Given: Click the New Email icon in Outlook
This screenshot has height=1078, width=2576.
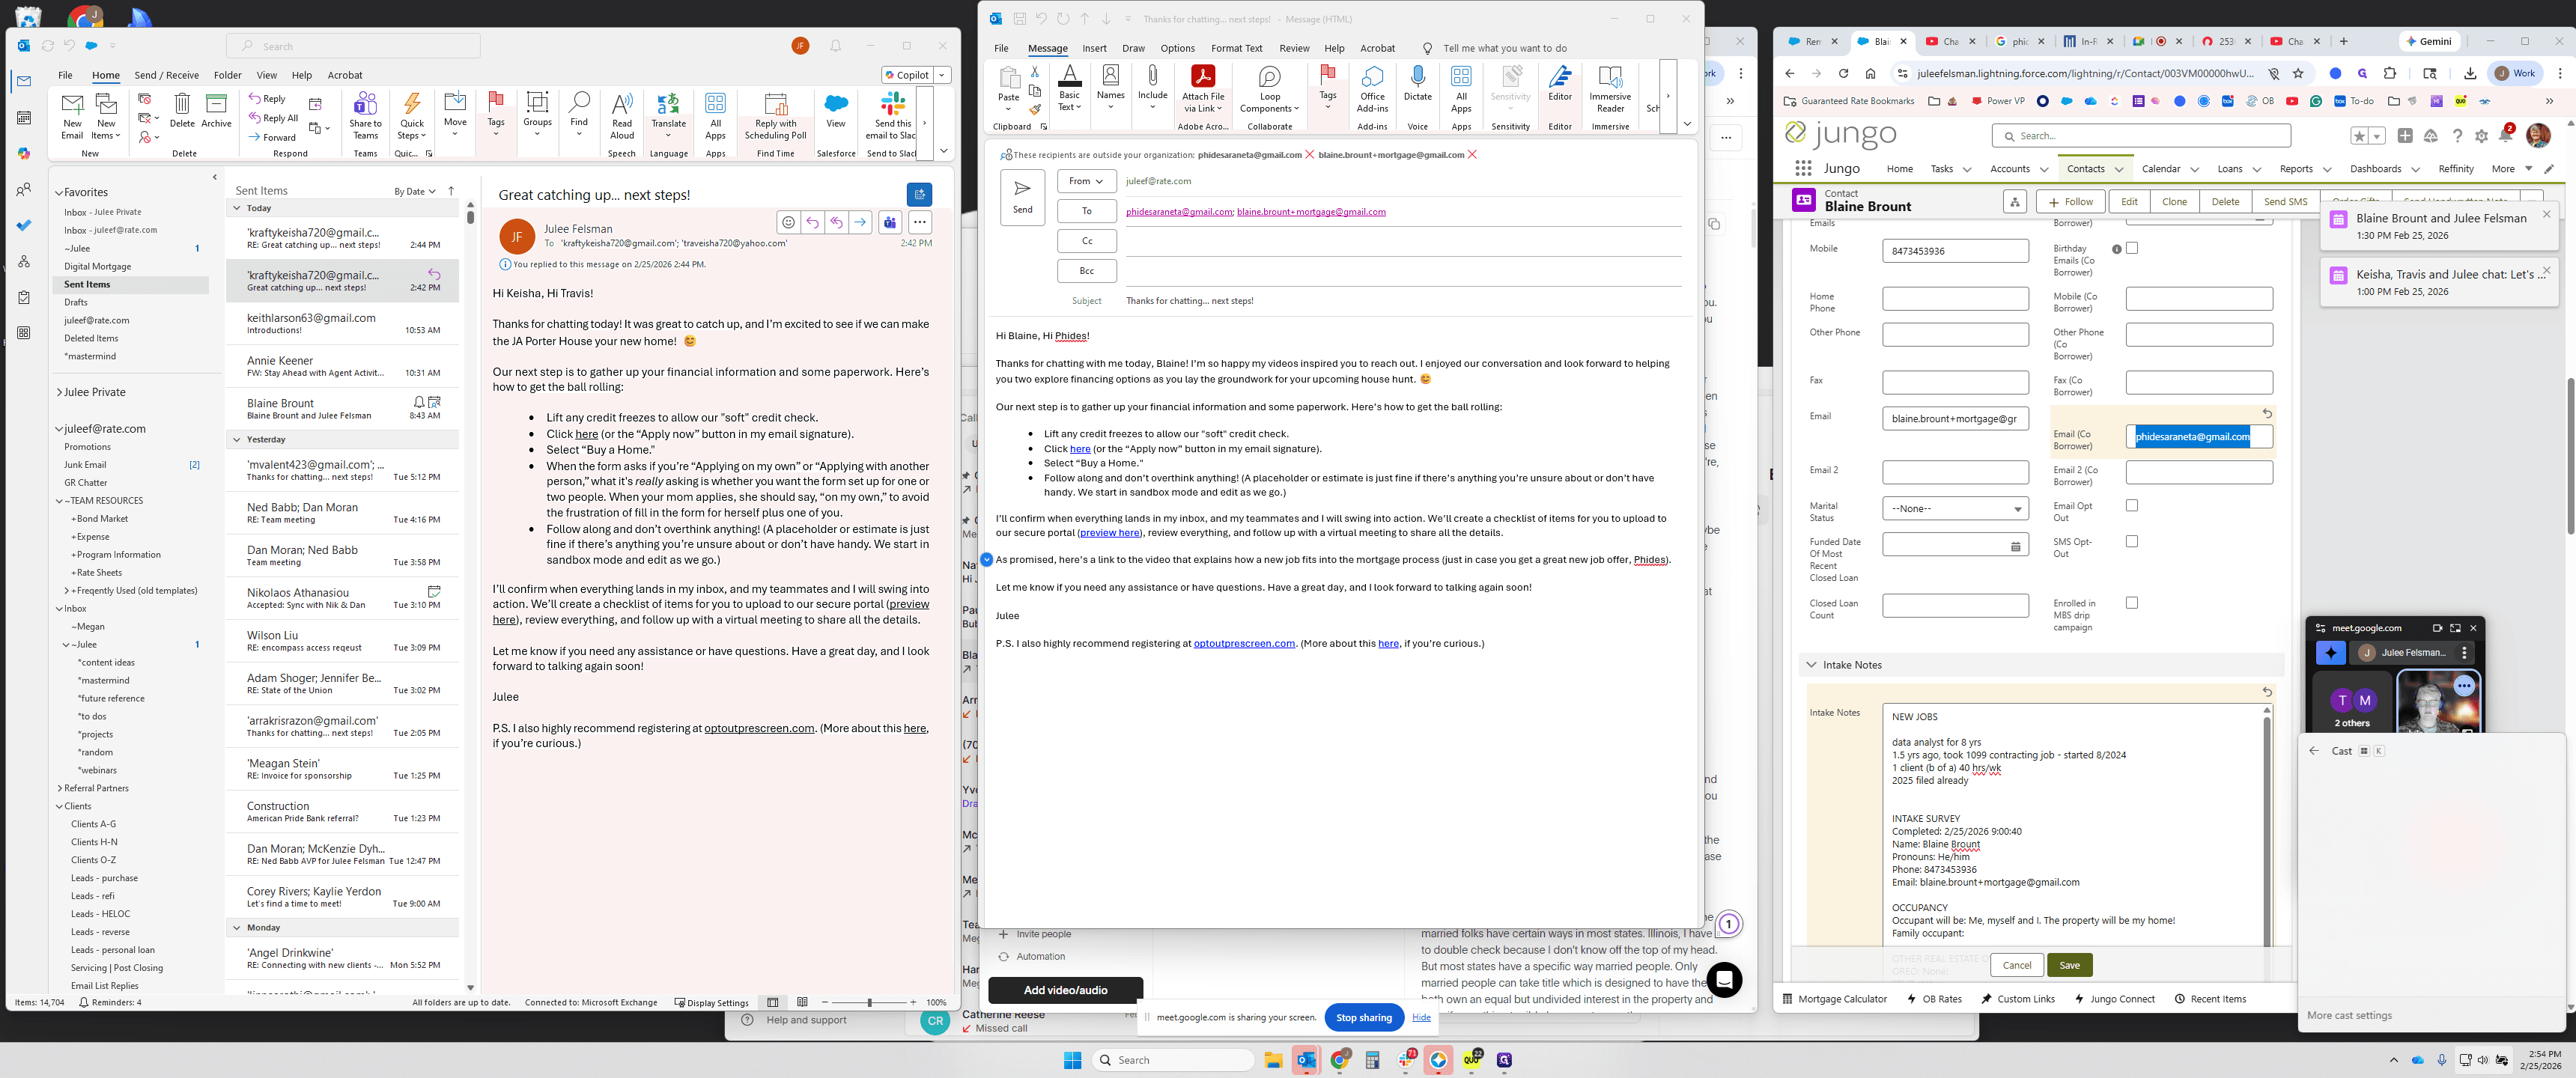Looking at the screenshot, I should tap(72, 115).
